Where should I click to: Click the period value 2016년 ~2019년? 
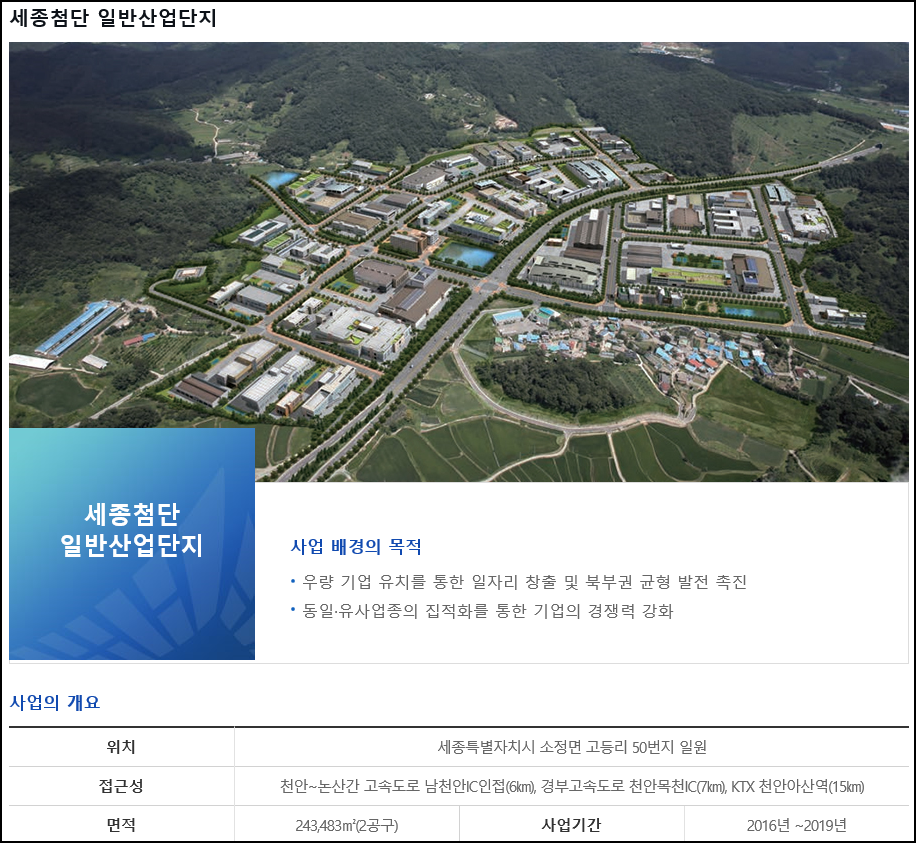coord(796,825)
